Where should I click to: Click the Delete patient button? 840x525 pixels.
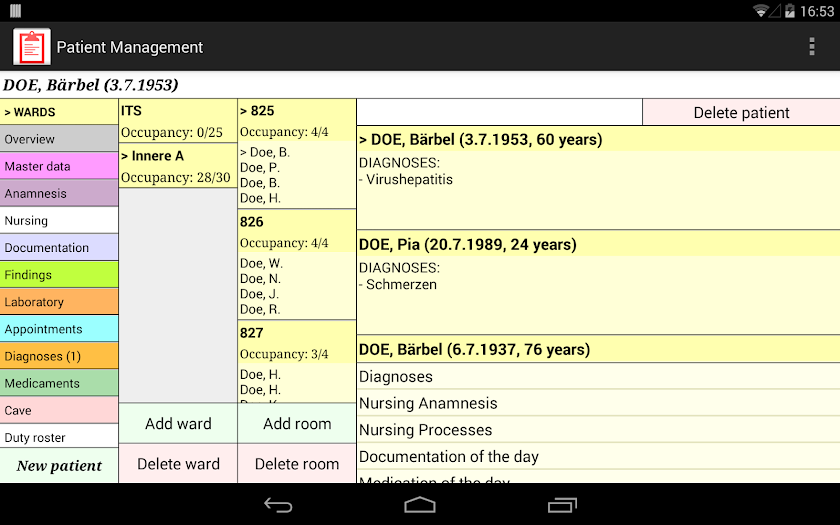[x=741, y=112]
